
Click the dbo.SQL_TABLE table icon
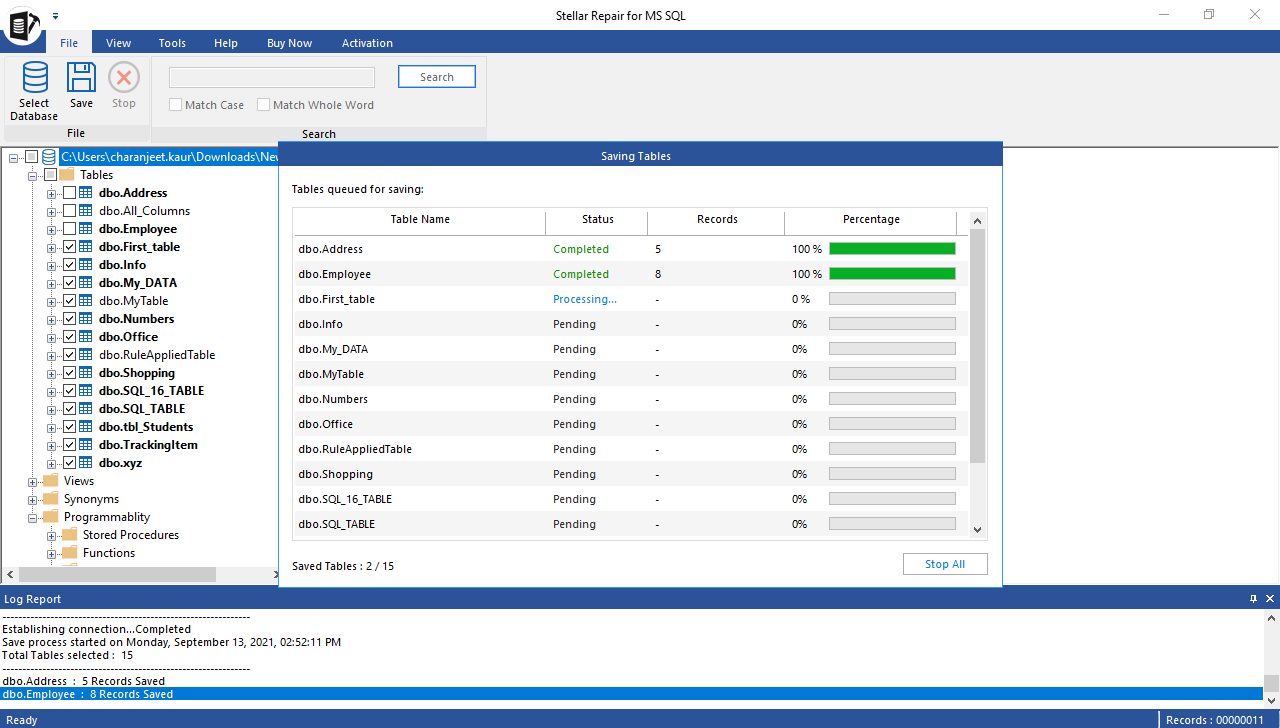click(x=86, y=409)
